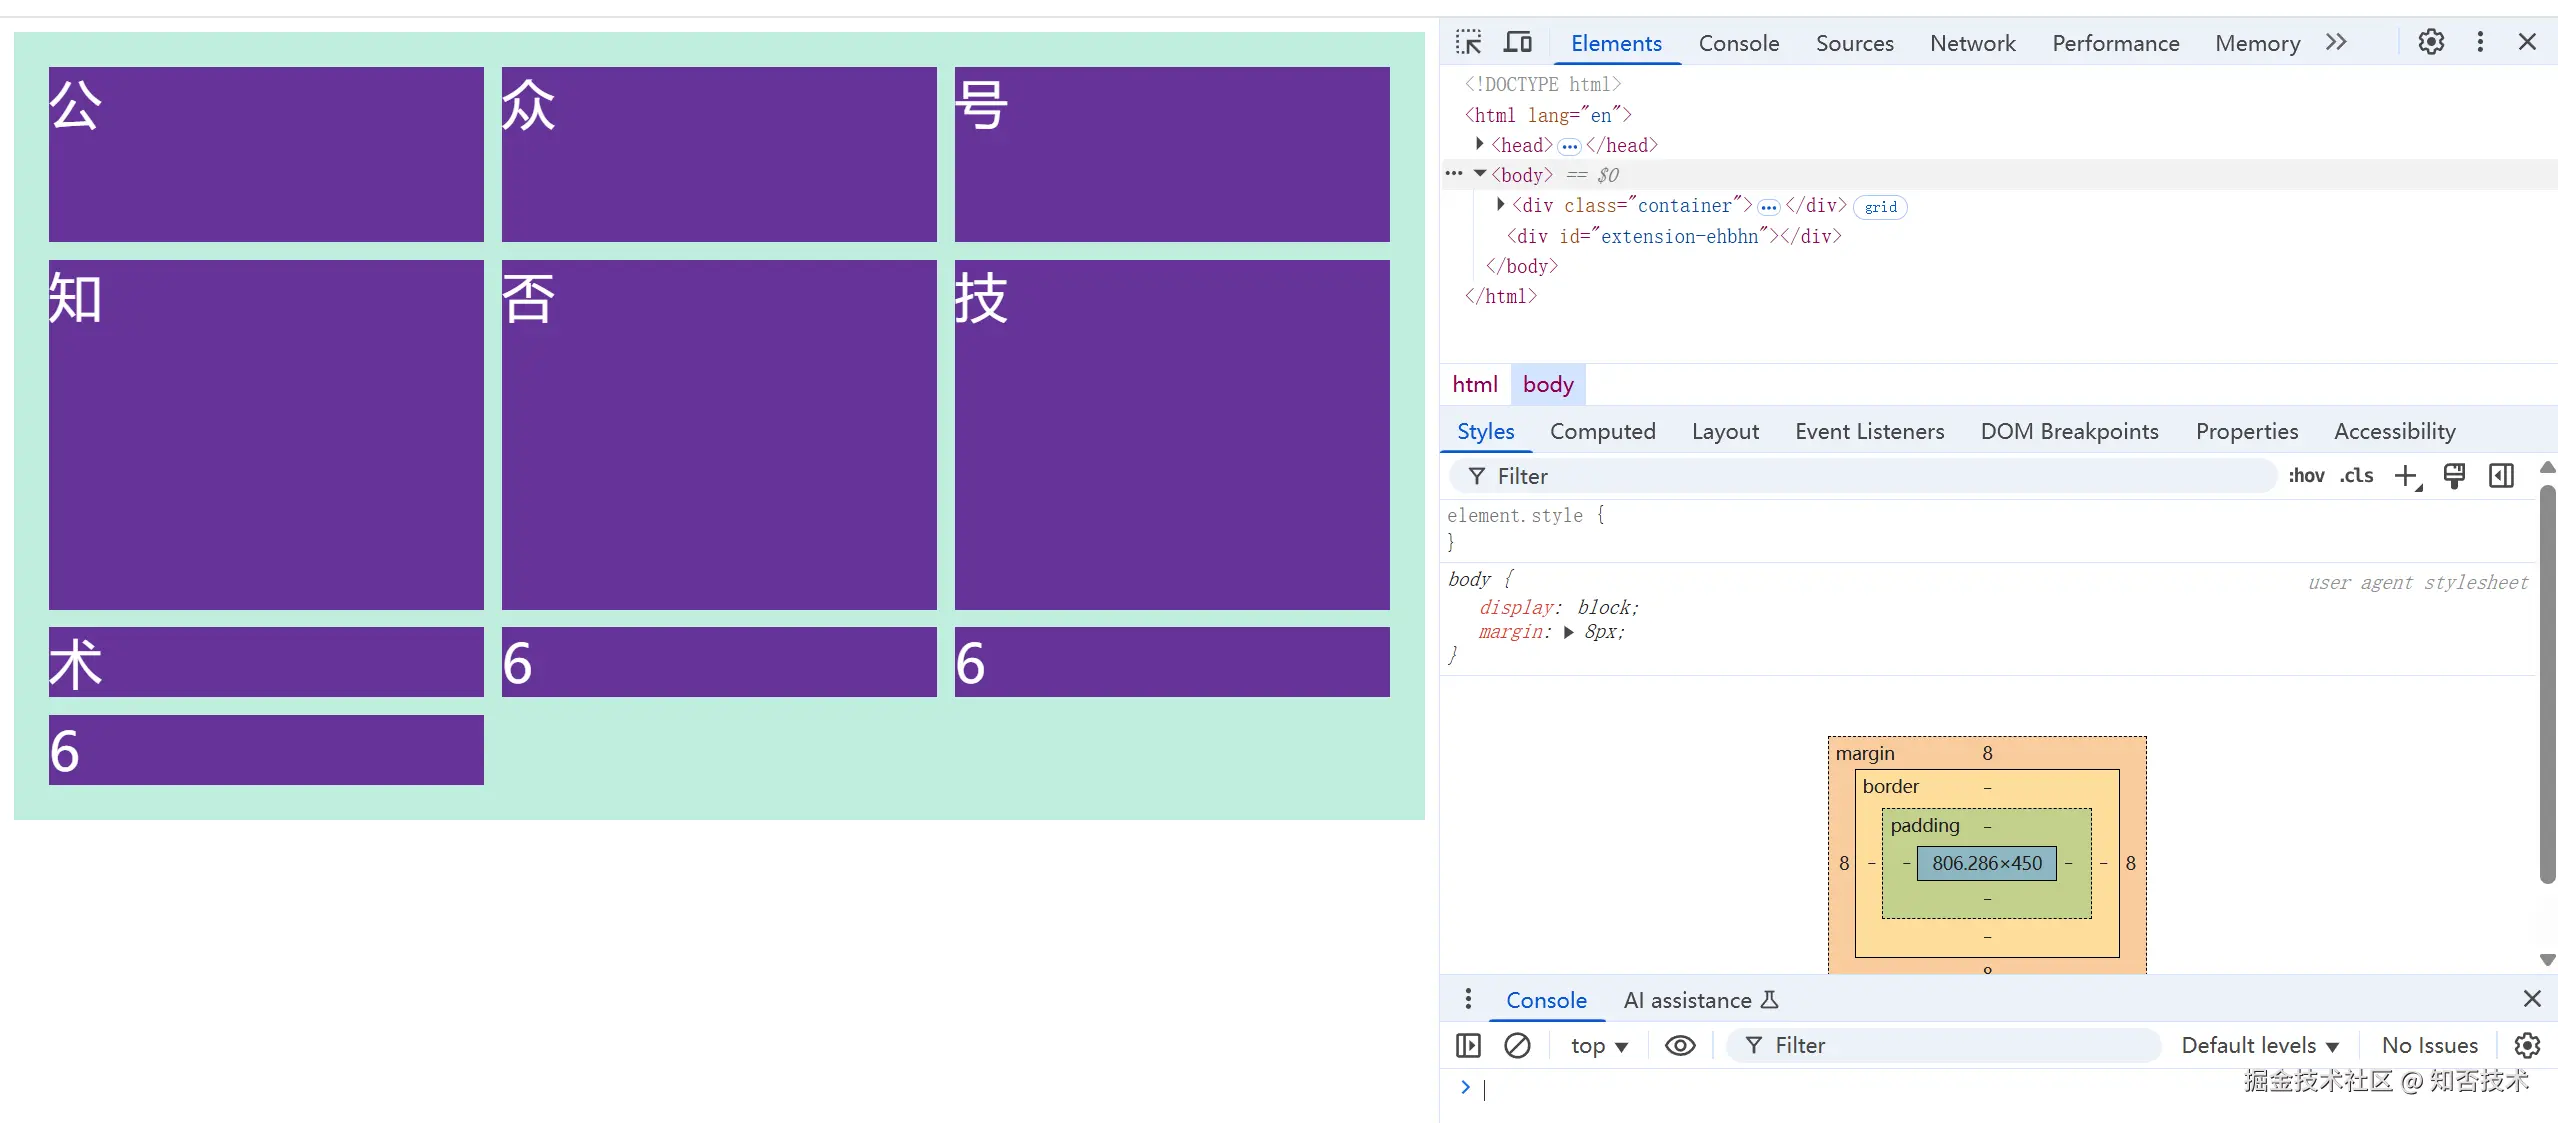This screenshot has height=1123, width=2558.
Task: Open the DevTools three-dot customize menu
Action: [x=2480, y=42]
